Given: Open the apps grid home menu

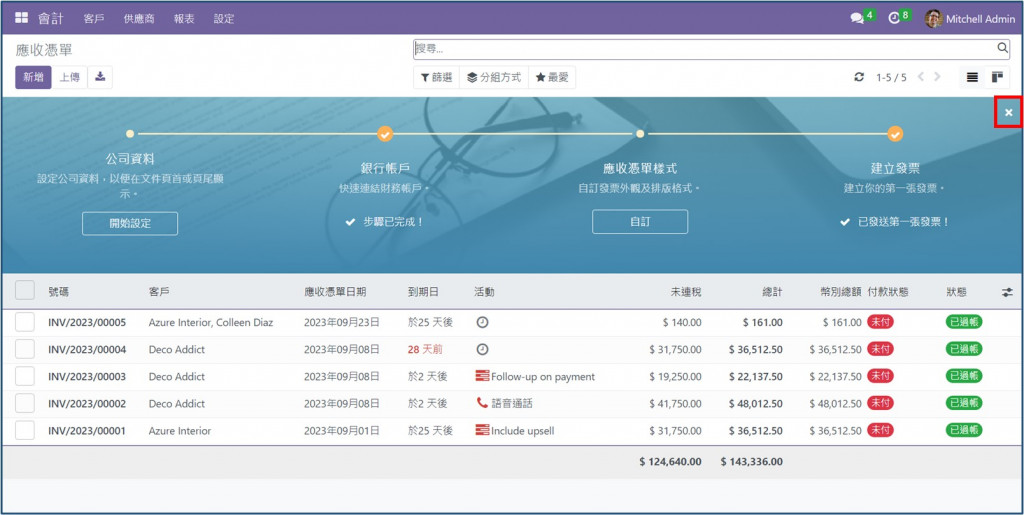Looking at the screenshot, I should pyautogui.click(x=22, y=18).
